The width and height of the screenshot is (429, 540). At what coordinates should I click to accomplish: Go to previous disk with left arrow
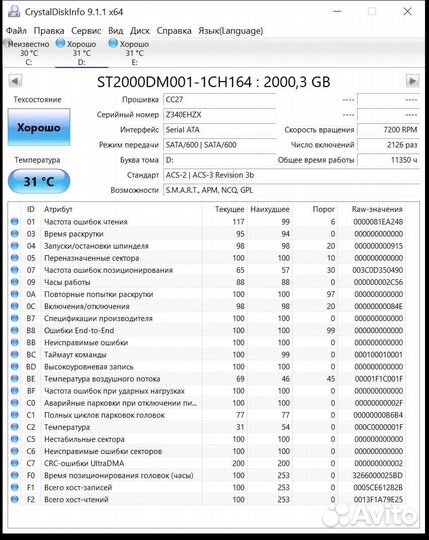pos(15,81)
